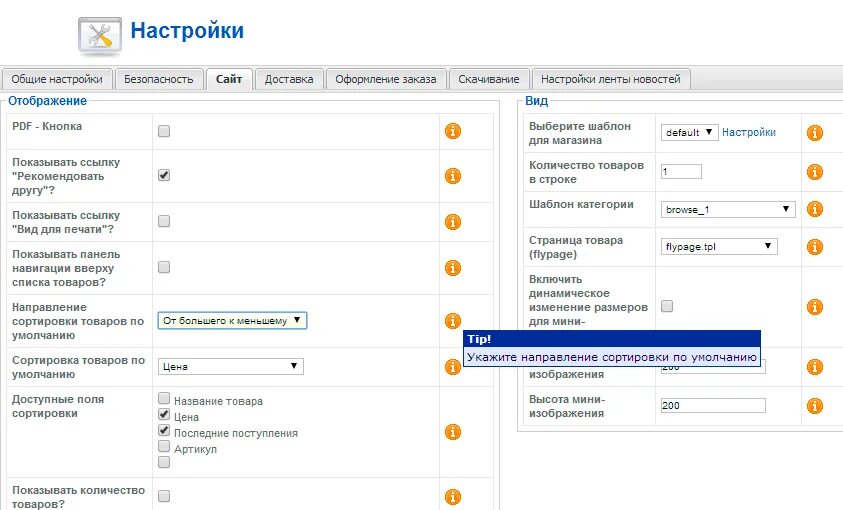Uncheck the Цена sort field checkbox
Viewport: 843px width, 510px height.
pyautogui.click(x=164, y=414)
